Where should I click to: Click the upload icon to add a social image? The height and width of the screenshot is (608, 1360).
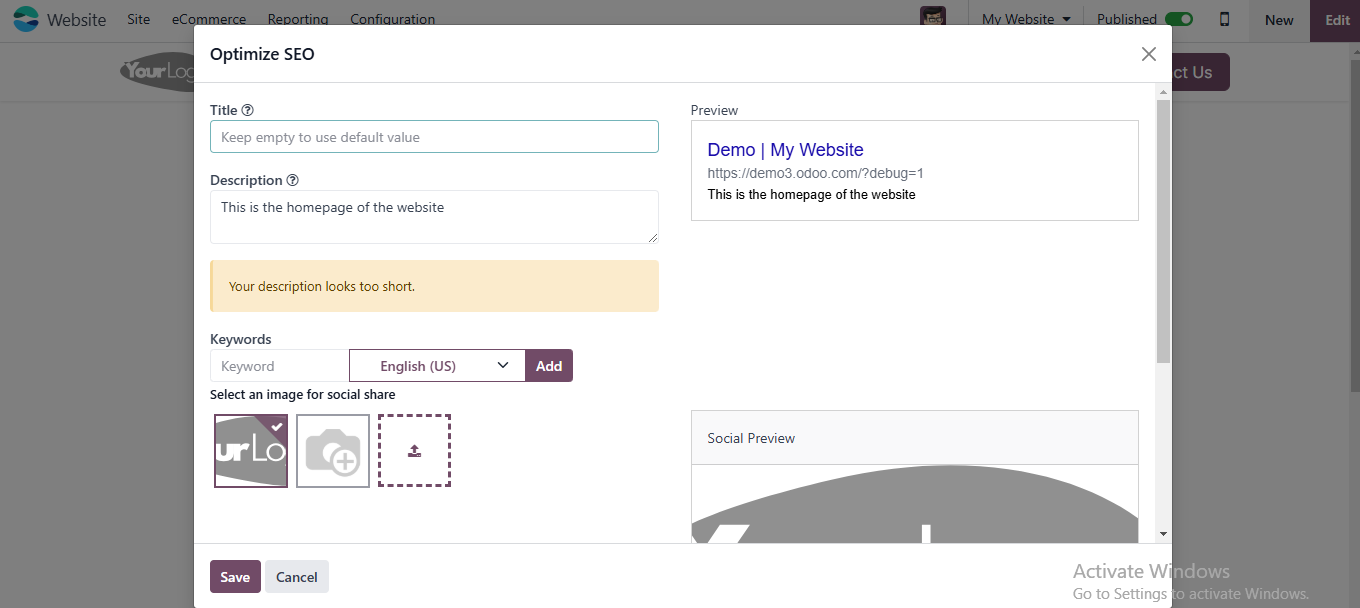[414, 450]
